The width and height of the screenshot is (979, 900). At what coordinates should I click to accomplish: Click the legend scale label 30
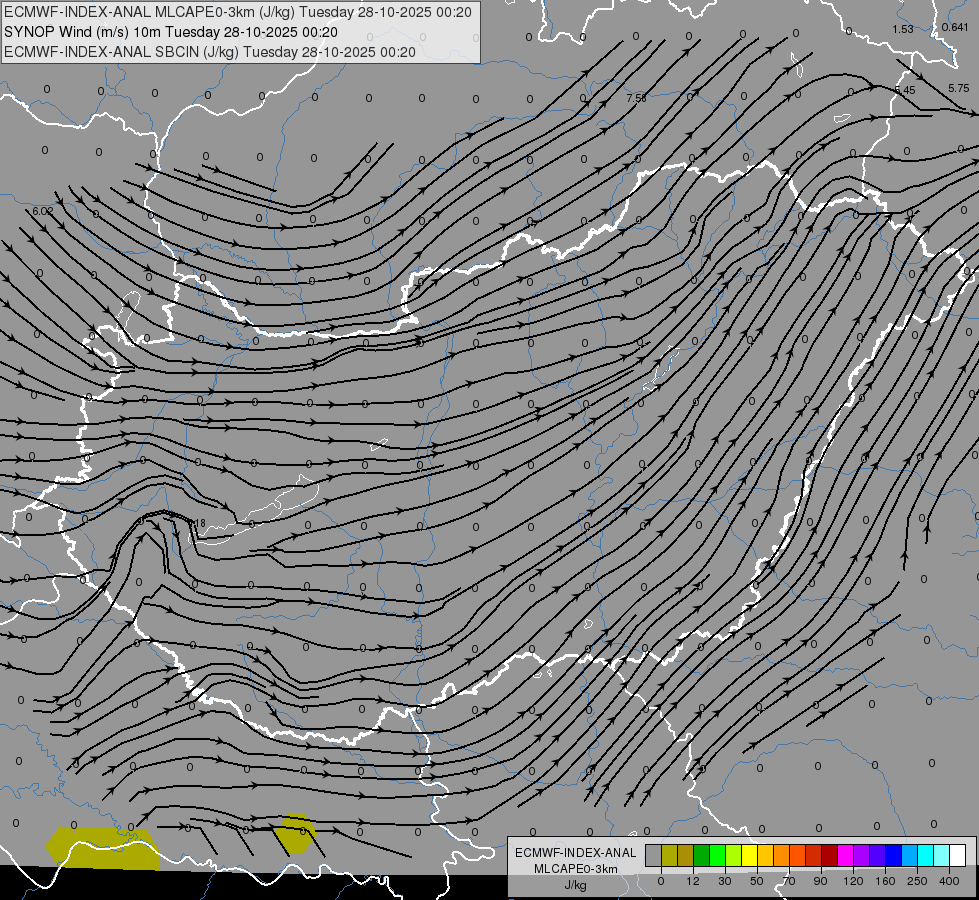point(724,881)
